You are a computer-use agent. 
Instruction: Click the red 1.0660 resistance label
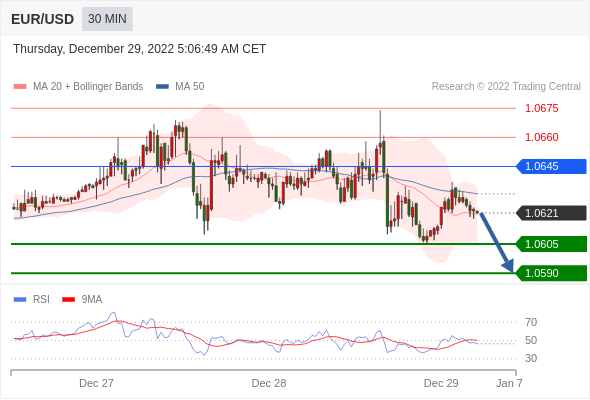click(542, 137)
